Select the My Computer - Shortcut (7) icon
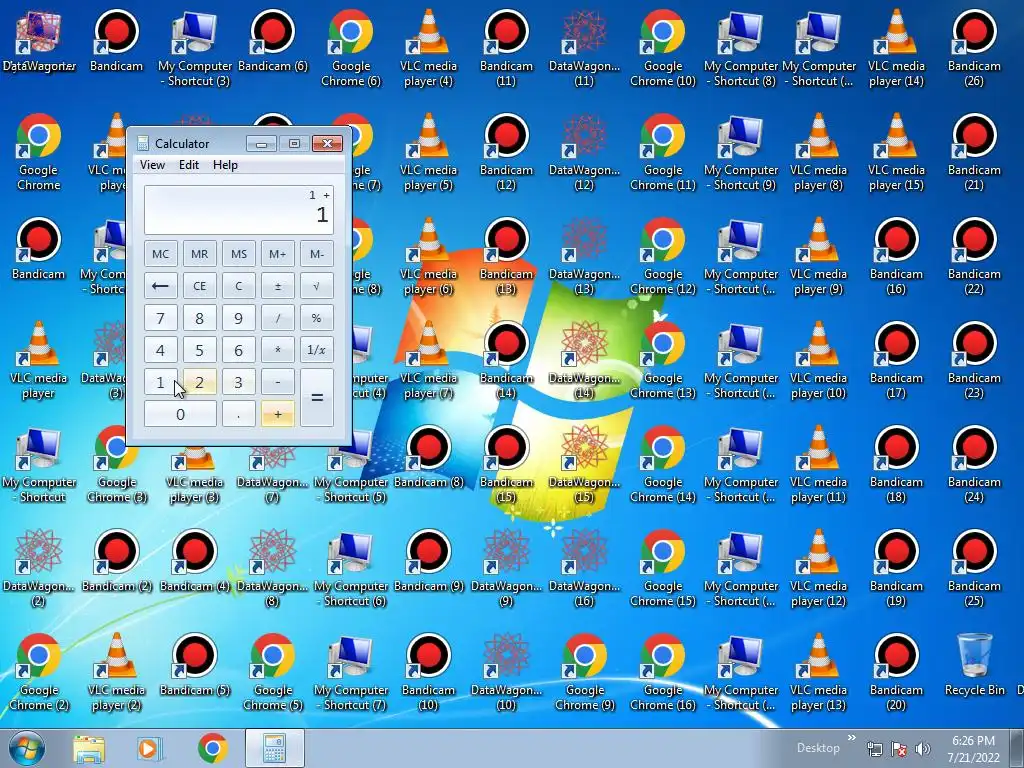Image resolution: width=1024 pixels, height=768 pixels. [x=351, y=673]
